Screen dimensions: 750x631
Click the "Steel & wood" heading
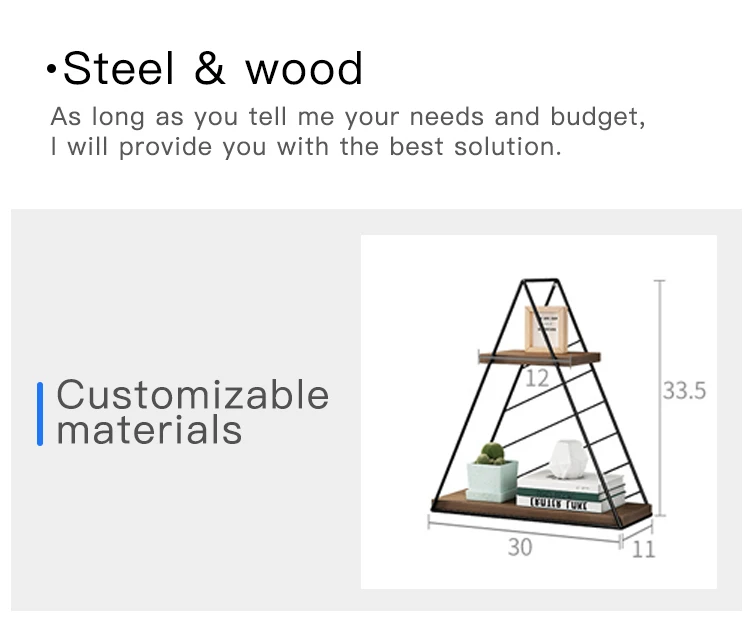pos(212,68)
